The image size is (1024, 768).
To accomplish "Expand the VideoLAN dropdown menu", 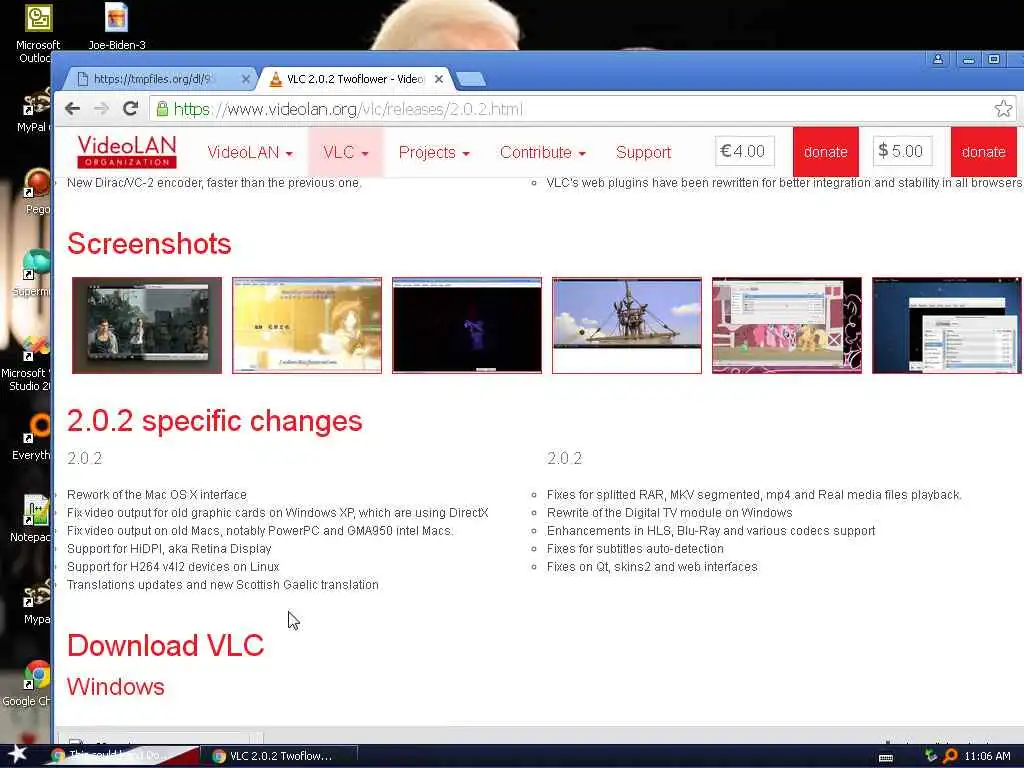I will (x=250, y=152).
